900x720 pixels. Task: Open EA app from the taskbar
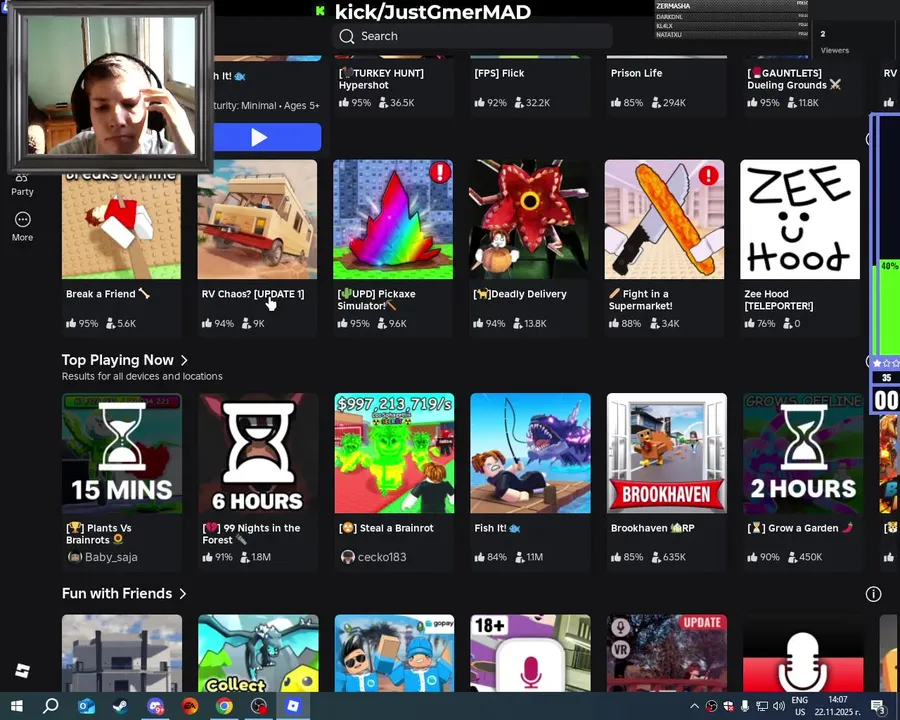click(x=189, y=706)
